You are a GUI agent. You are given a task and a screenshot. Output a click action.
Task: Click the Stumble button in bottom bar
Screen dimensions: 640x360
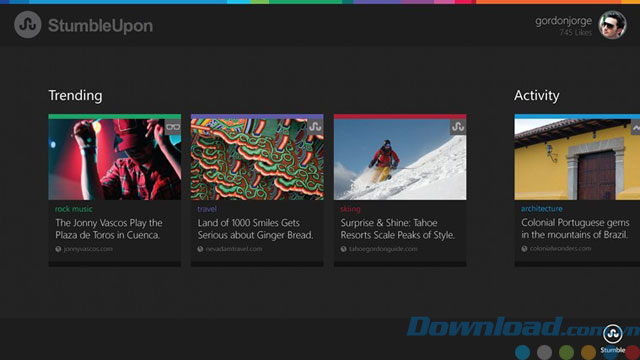pos(613,338)
